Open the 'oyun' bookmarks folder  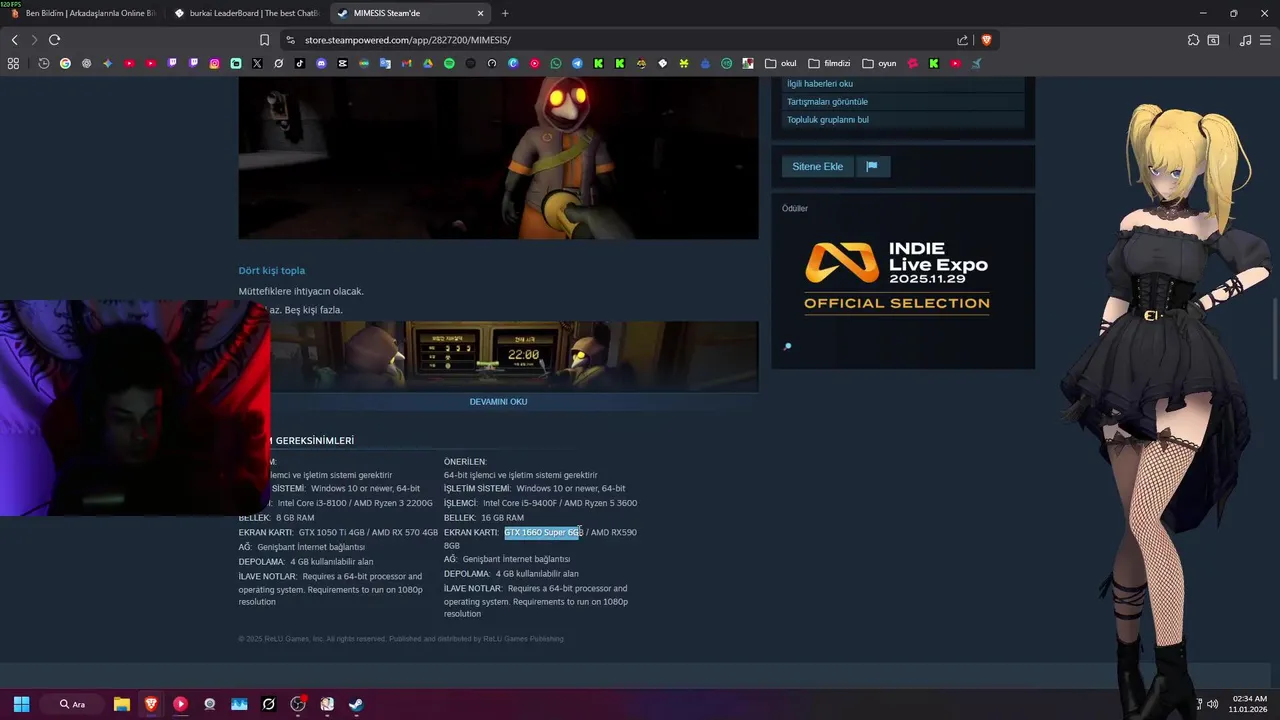[x=879, y=63]
